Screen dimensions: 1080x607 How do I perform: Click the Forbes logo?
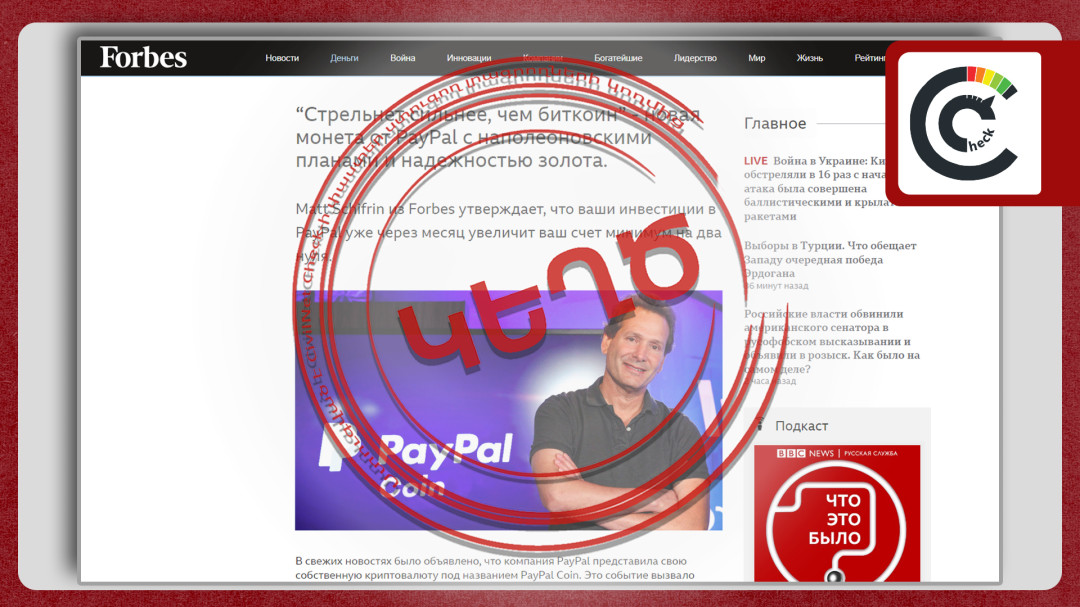tap(143, 57)
